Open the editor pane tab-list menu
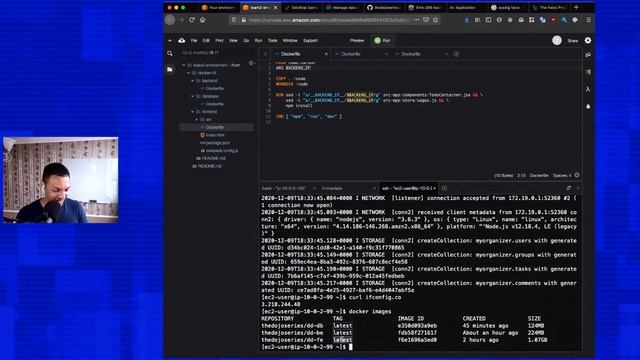 click(x=265, y=54)
